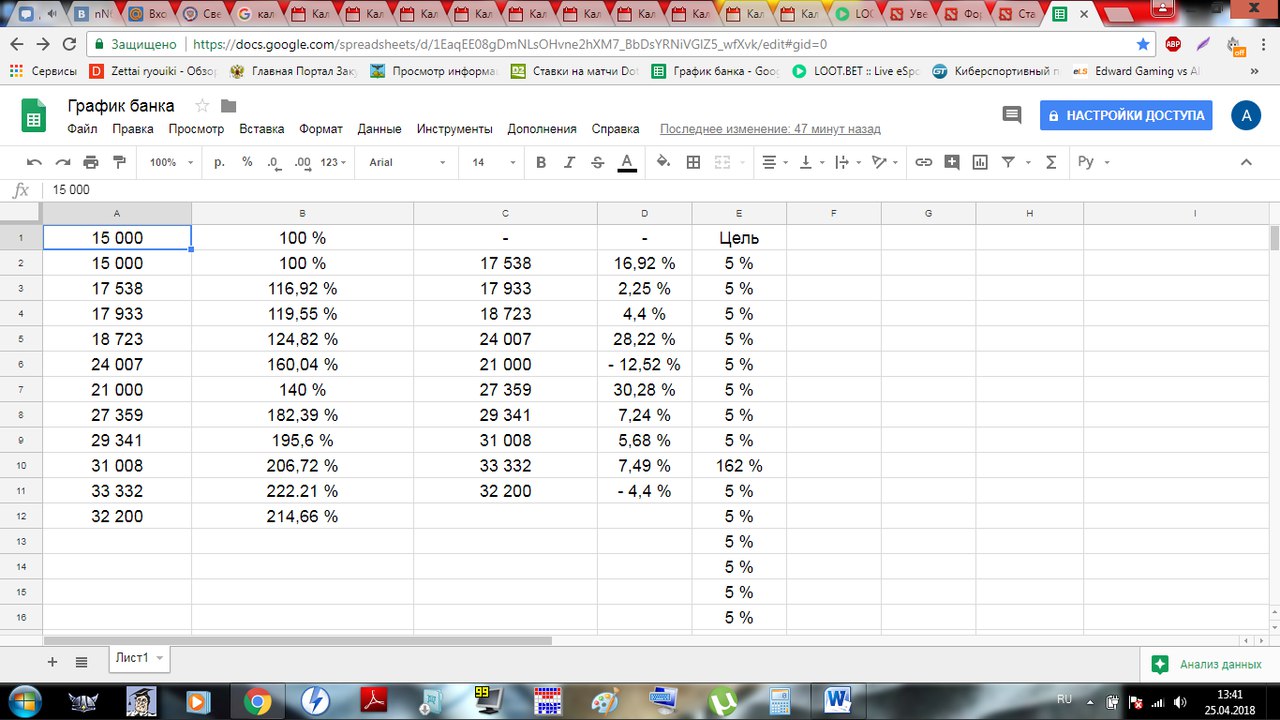Click the undo arrow in toolbar
The width and height of the screenshot is (1280, 720).
34,162
